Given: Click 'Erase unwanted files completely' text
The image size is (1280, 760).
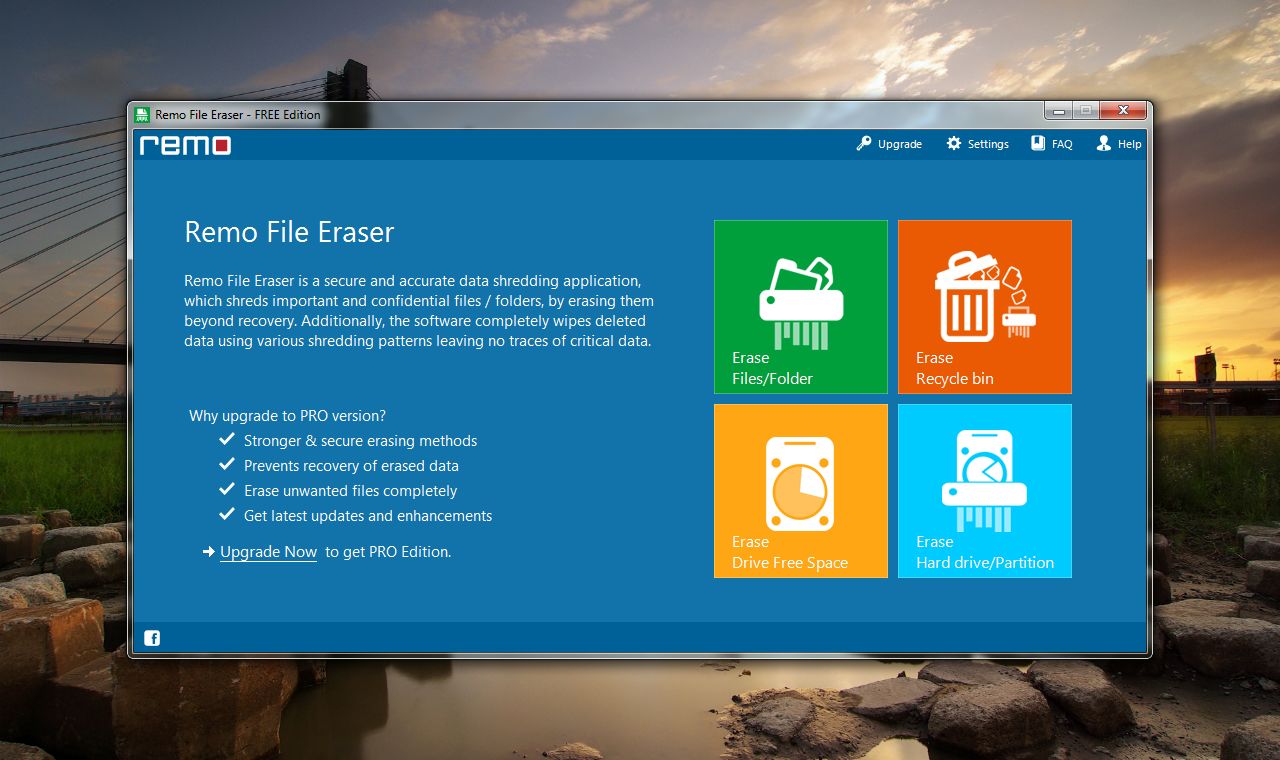Looking at the screenshot, I should [x=350, y=491].
